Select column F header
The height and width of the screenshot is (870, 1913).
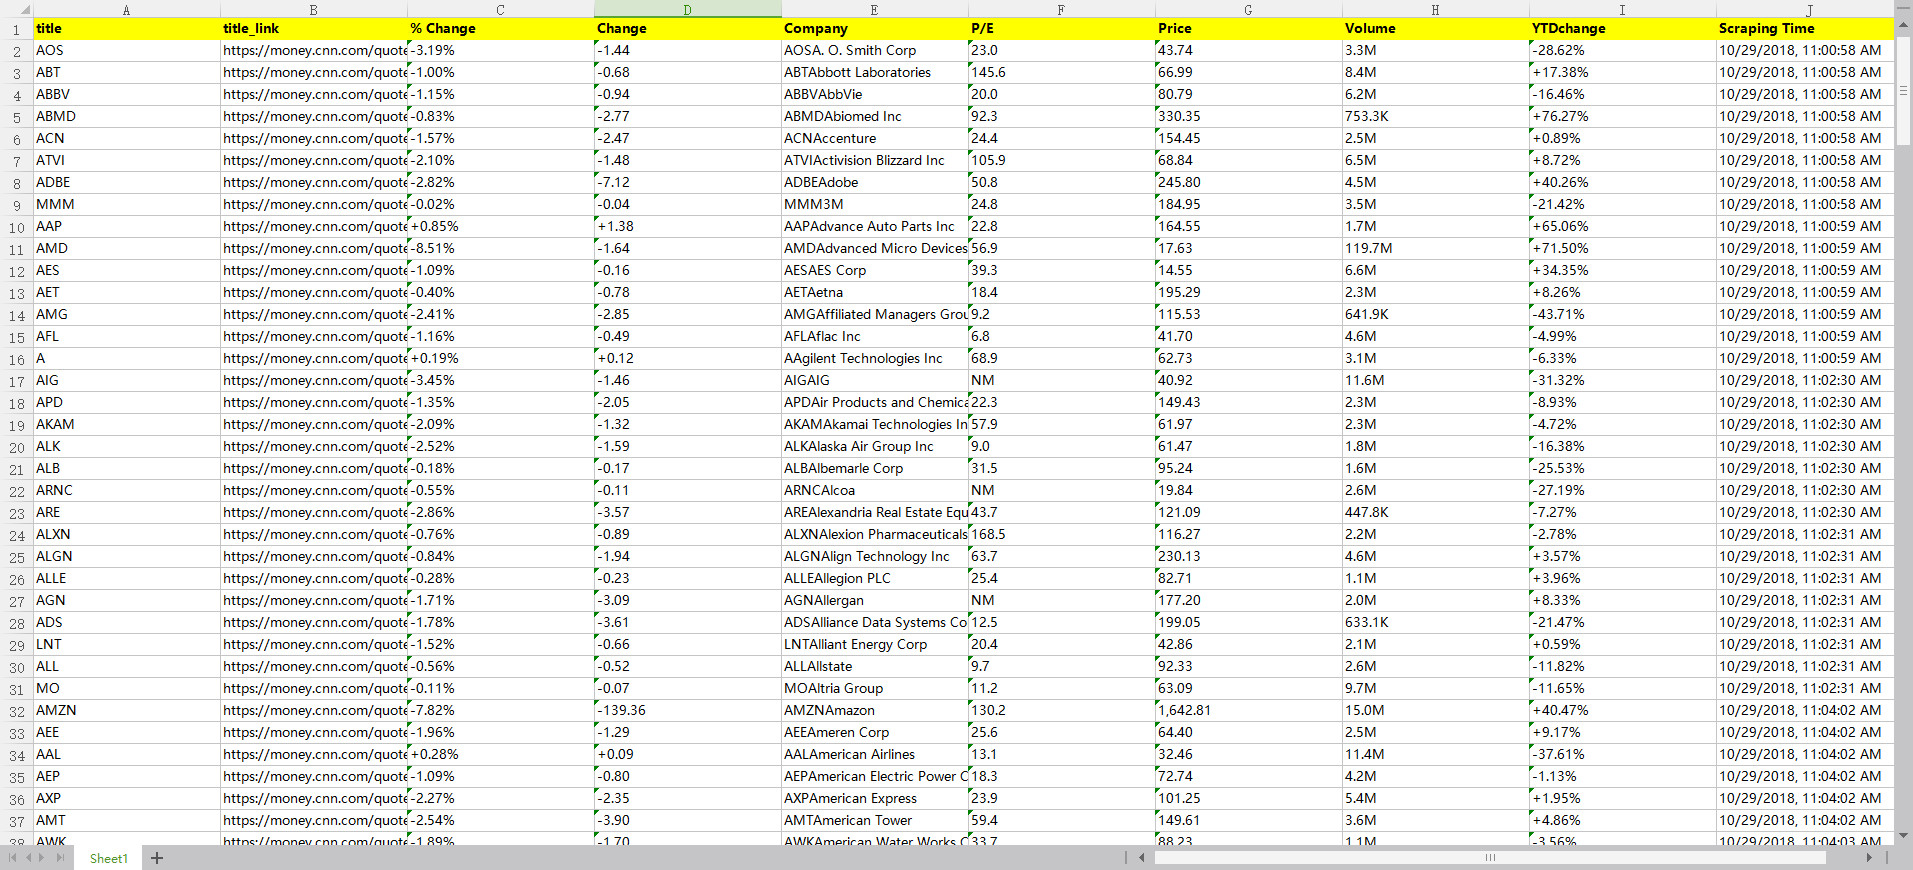point(1061,9)
